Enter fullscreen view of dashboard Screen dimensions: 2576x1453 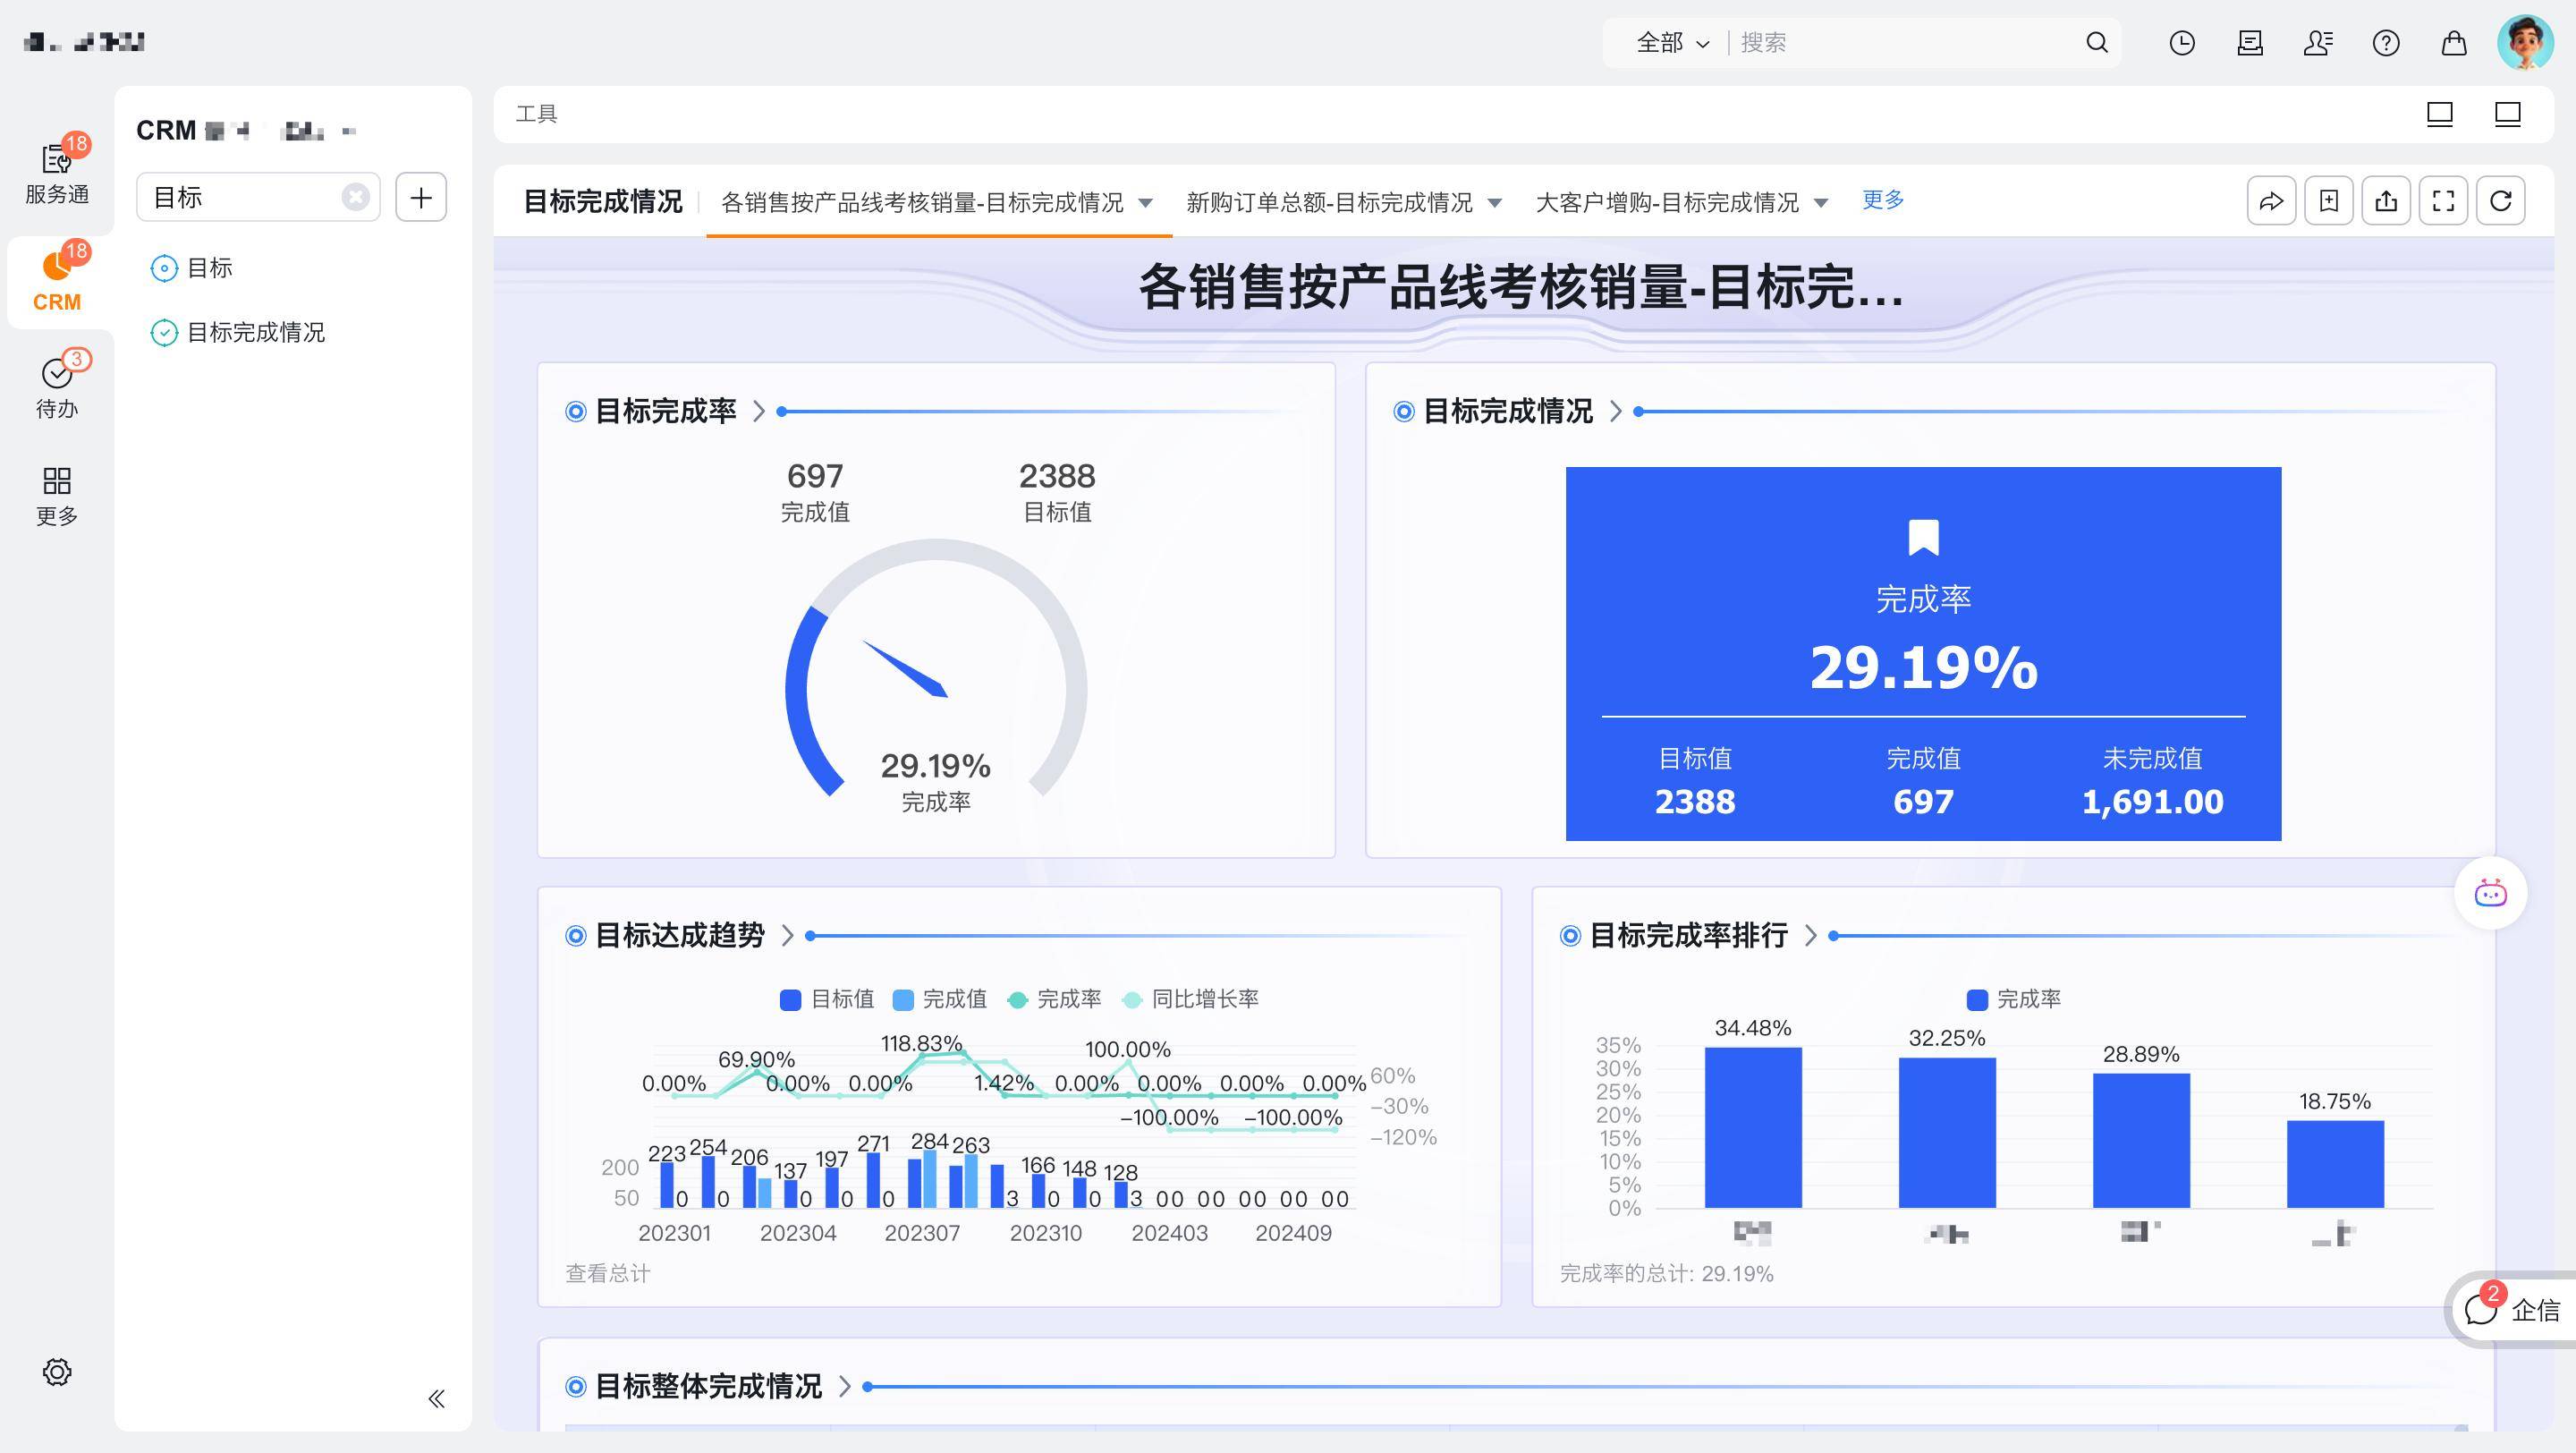pyautogui.click(x=2443, y=201)
